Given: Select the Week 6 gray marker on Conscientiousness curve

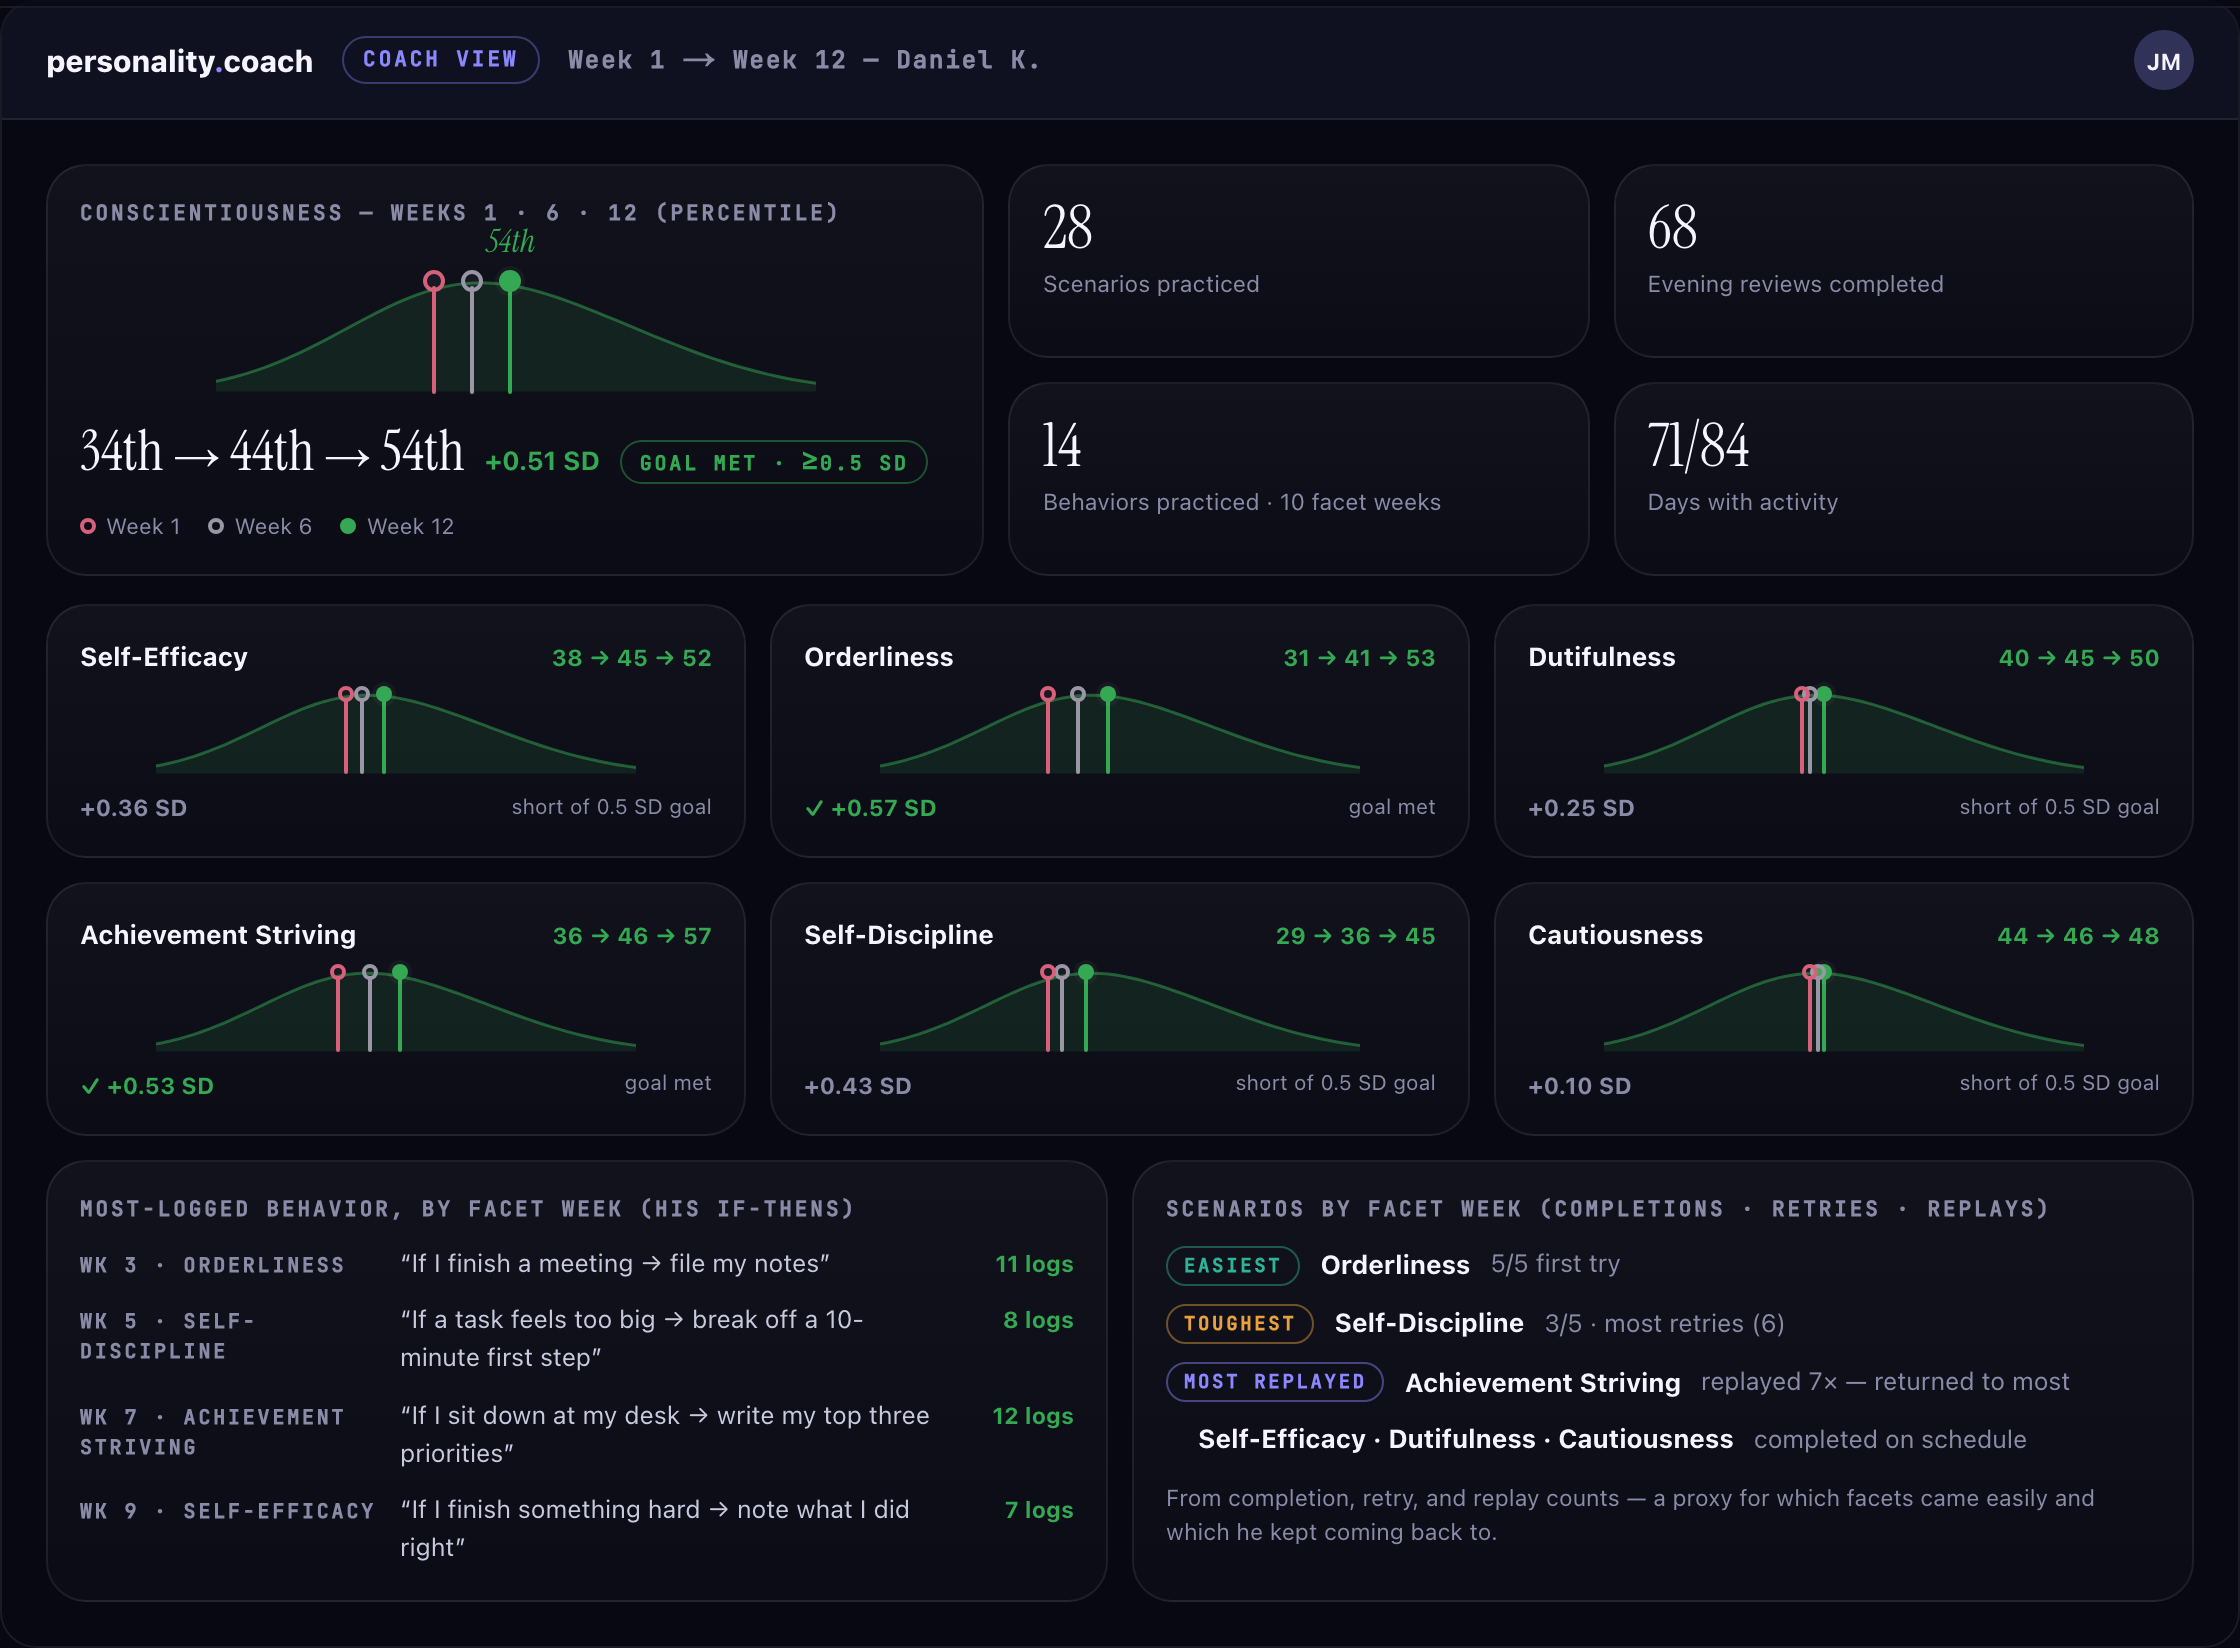Looking at the screenshot, I should click(x=472, y=281).
